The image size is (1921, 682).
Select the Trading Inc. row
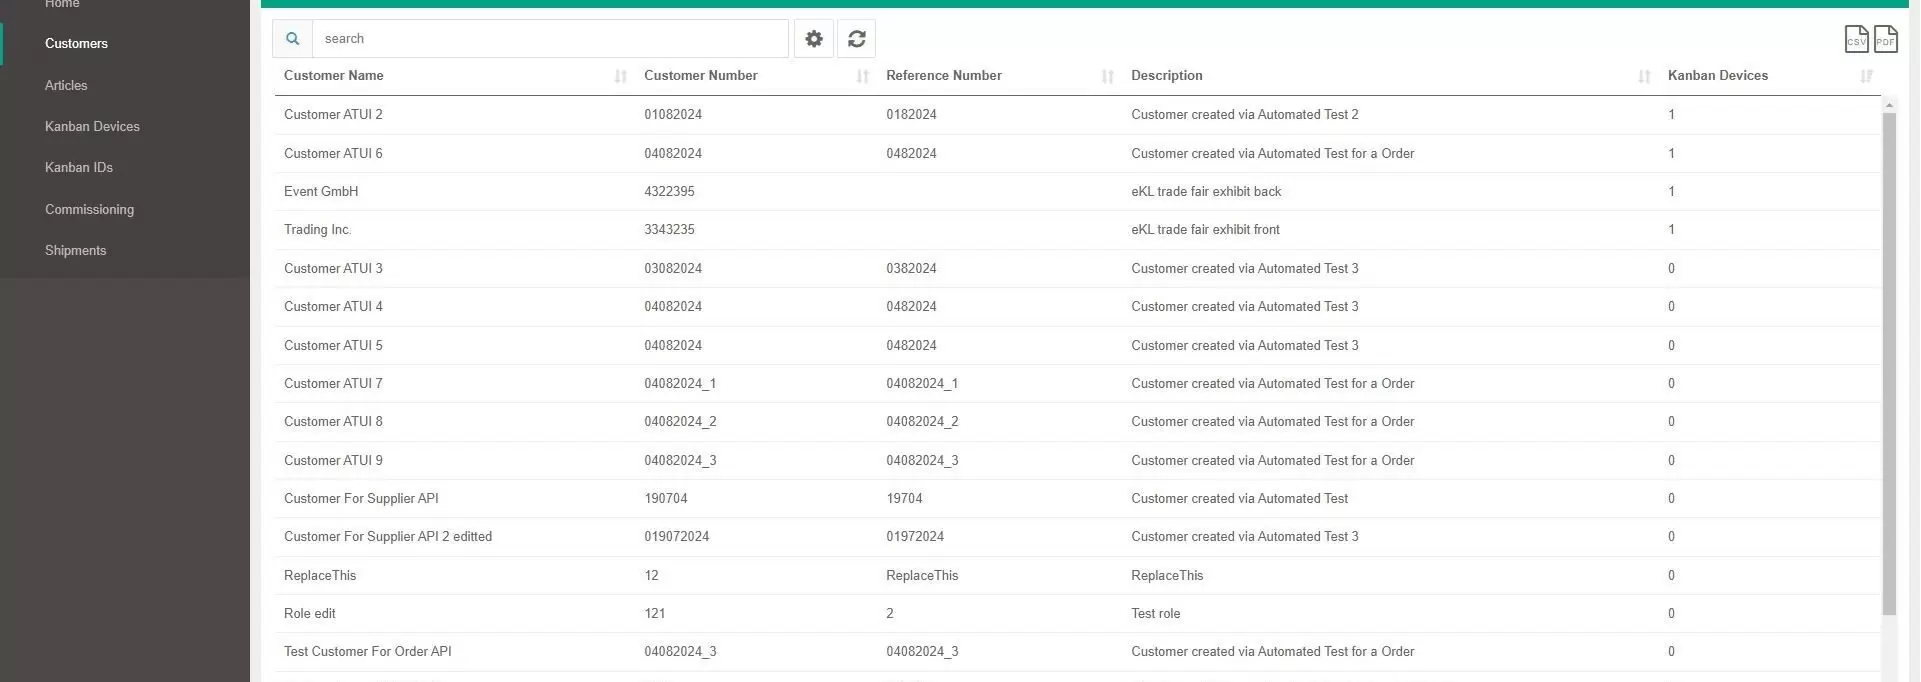[x=1077, y=230]
